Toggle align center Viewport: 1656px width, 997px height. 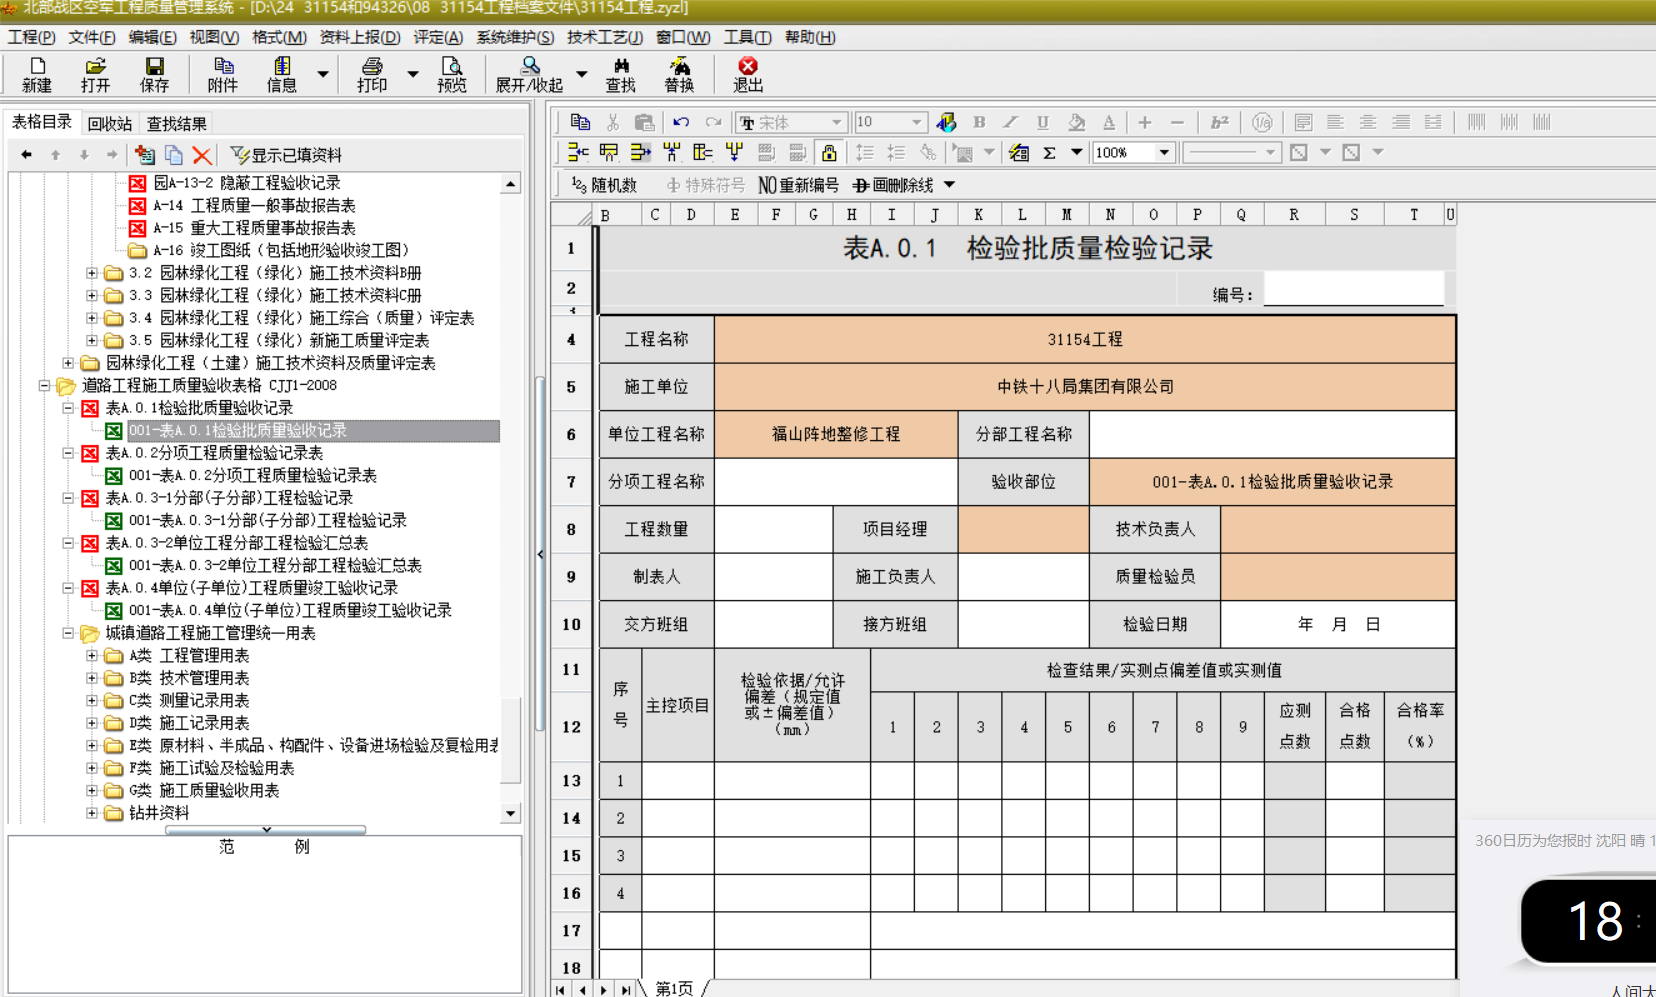coord(1368,122)
